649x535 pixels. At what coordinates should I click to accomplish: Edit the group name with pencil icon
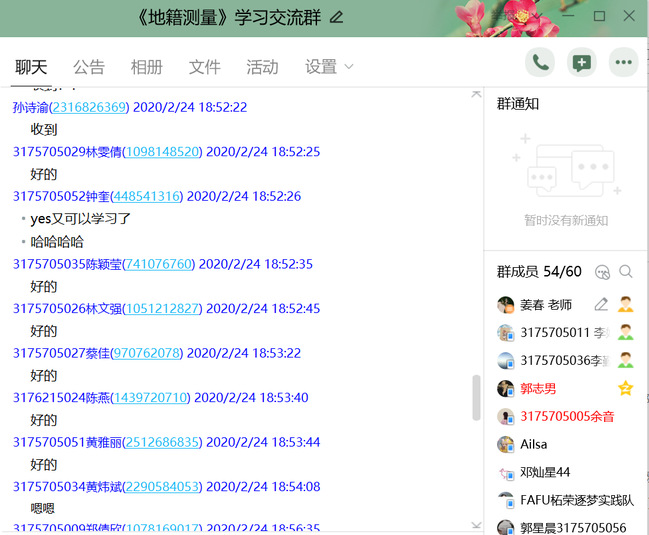pos(336,17)
